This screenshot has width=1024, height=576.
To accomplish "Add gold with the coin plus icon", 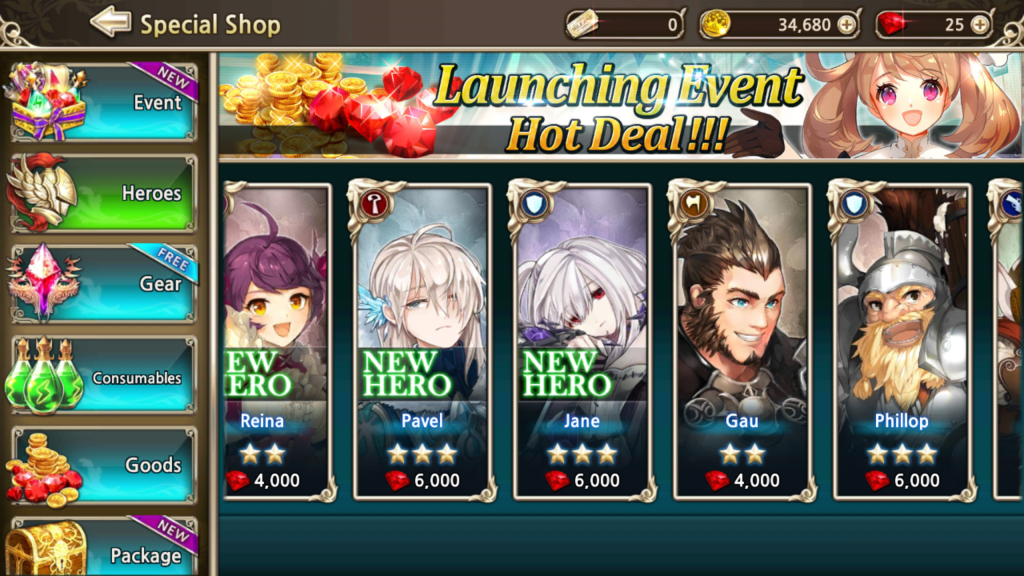I will click(846, 25).
